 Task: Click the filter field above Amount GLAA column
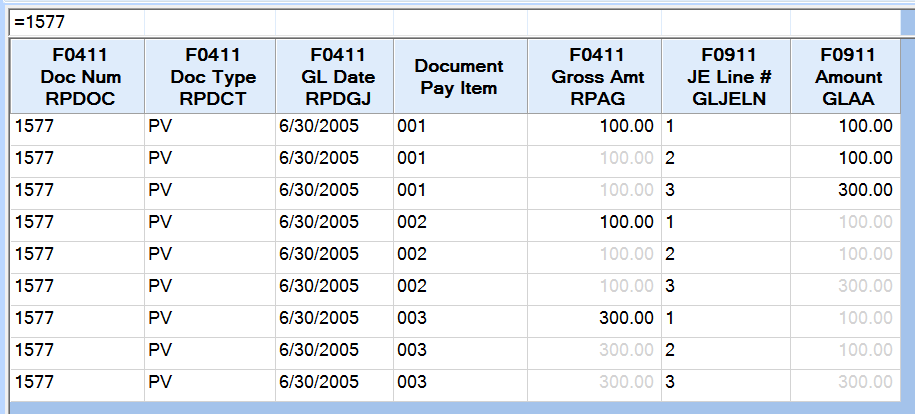[848, 21]
